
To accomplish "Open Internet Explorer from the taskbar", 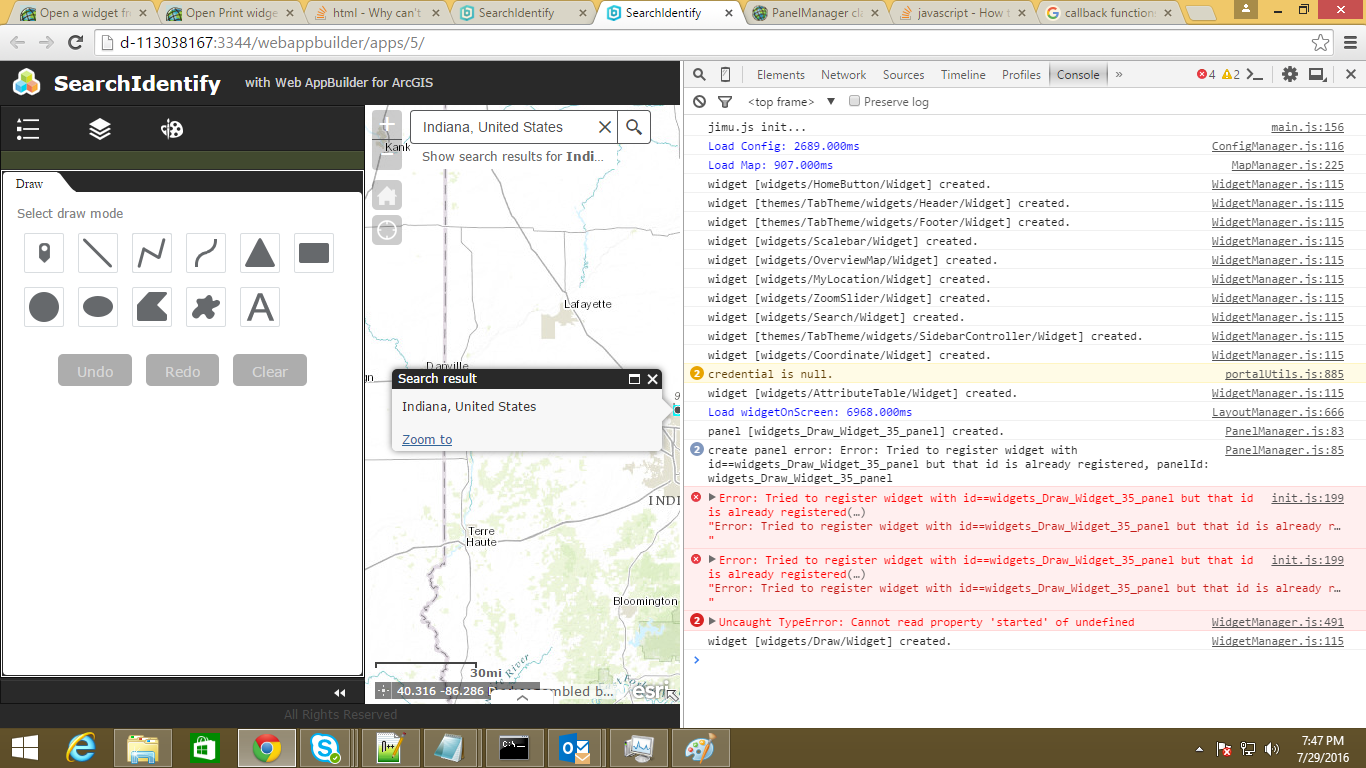I will (81, 747).
